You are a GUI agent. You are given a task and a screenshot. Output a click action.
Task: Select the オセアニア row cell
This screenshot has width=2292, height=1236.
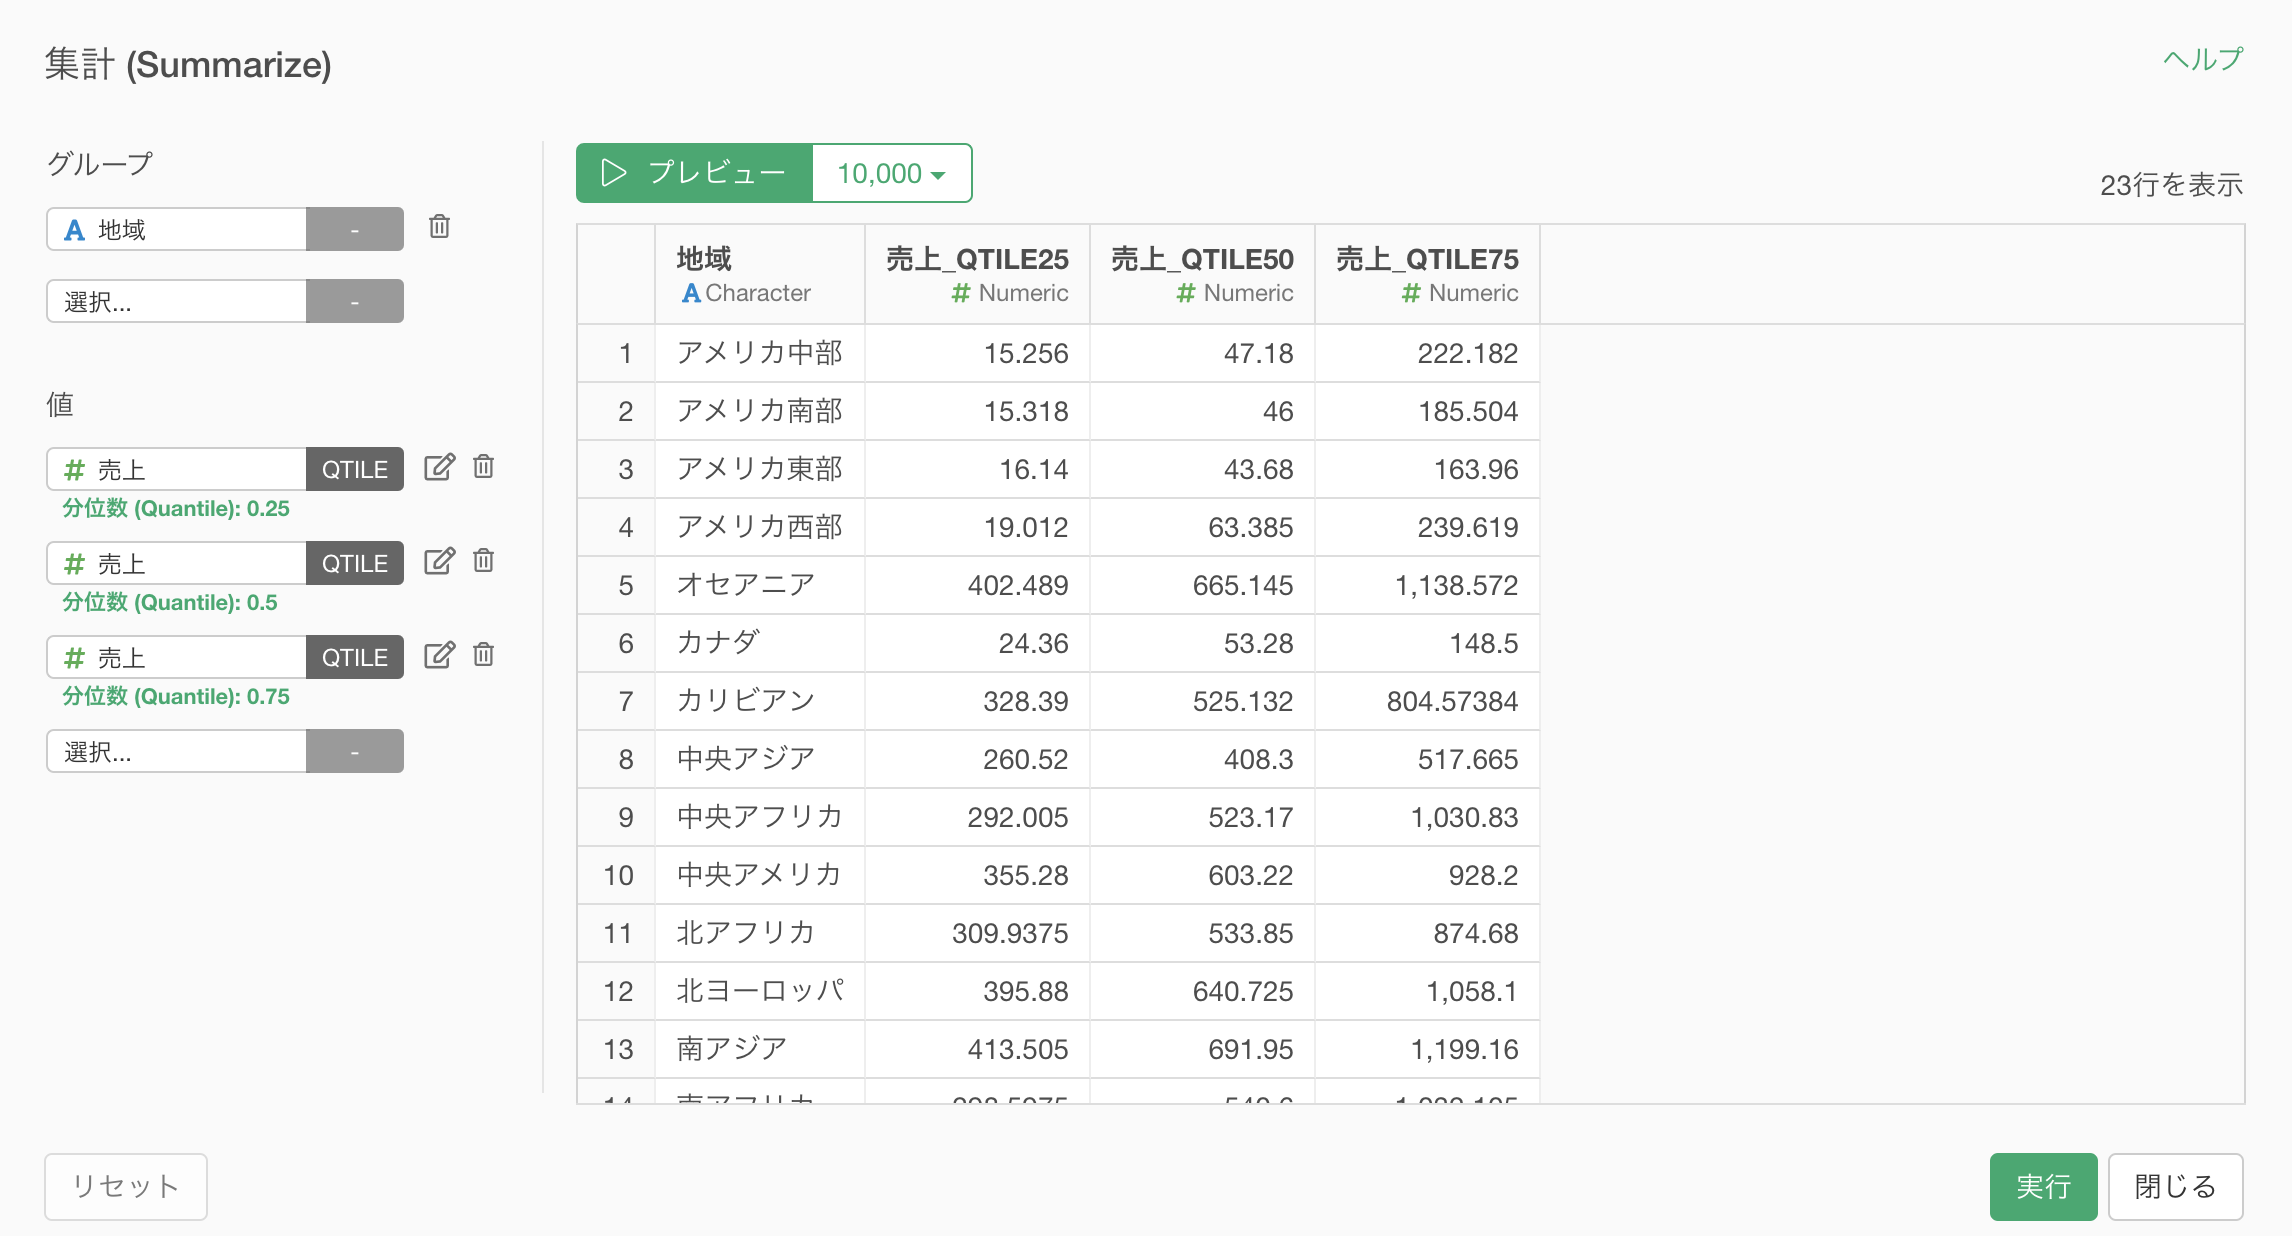746,585
